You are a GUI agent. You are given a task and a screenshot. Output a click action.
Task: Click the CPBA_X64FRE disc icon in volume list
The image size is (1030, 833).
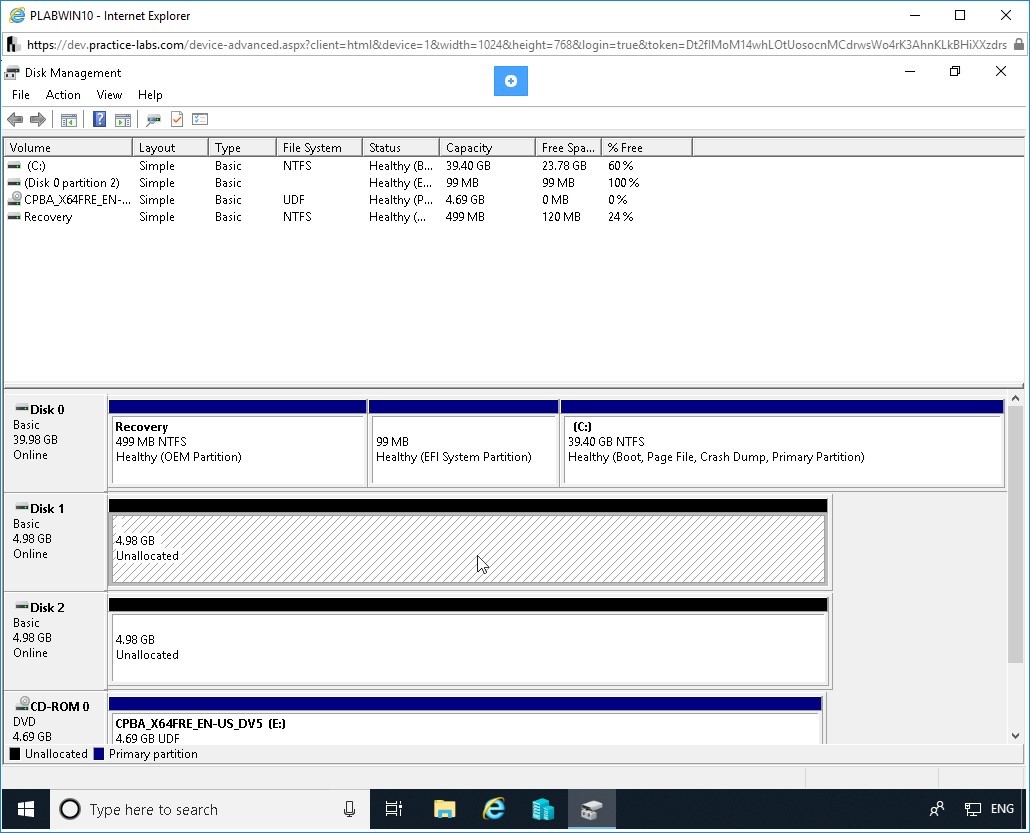coord(14,198)
